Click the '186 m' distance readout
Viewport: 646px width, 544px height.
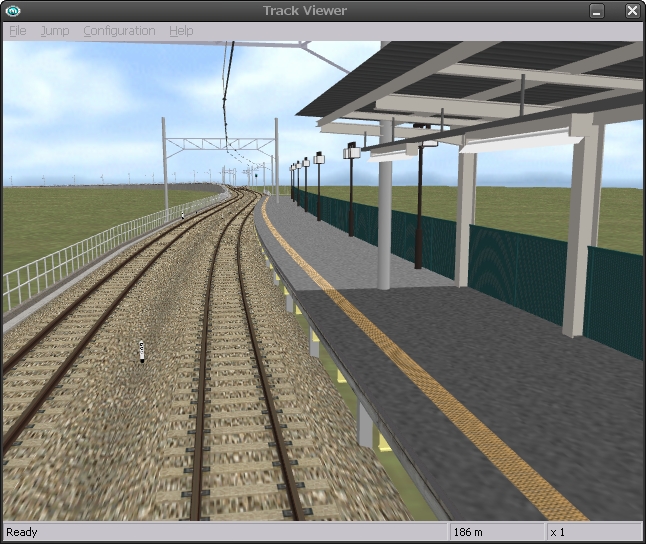pos(468,532)
